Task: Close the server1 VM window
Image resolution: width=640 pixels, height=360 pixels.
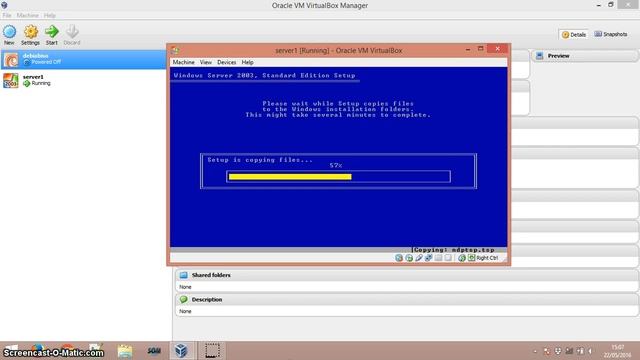Action: point(498,49)
